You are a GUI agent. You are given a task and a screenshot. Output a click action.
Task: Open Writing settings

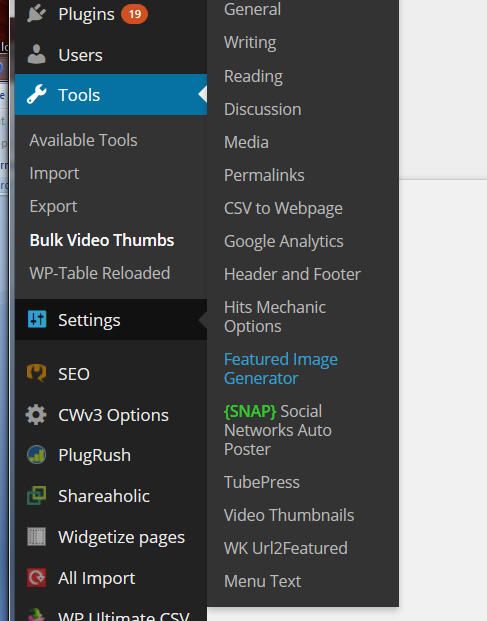click(x=250, y=42)
